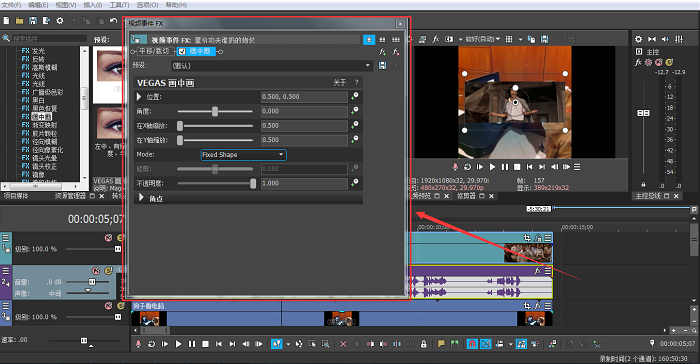Expand the 角点 section triangle
The image size is (700, 364).
click(x=141, y=197)
